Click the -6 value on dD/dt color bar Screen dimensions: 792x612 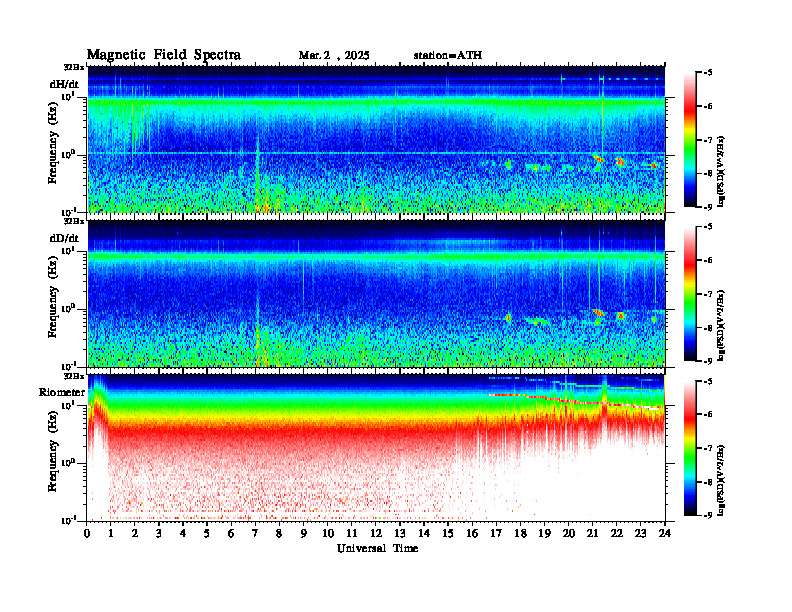tap(708, 261)
